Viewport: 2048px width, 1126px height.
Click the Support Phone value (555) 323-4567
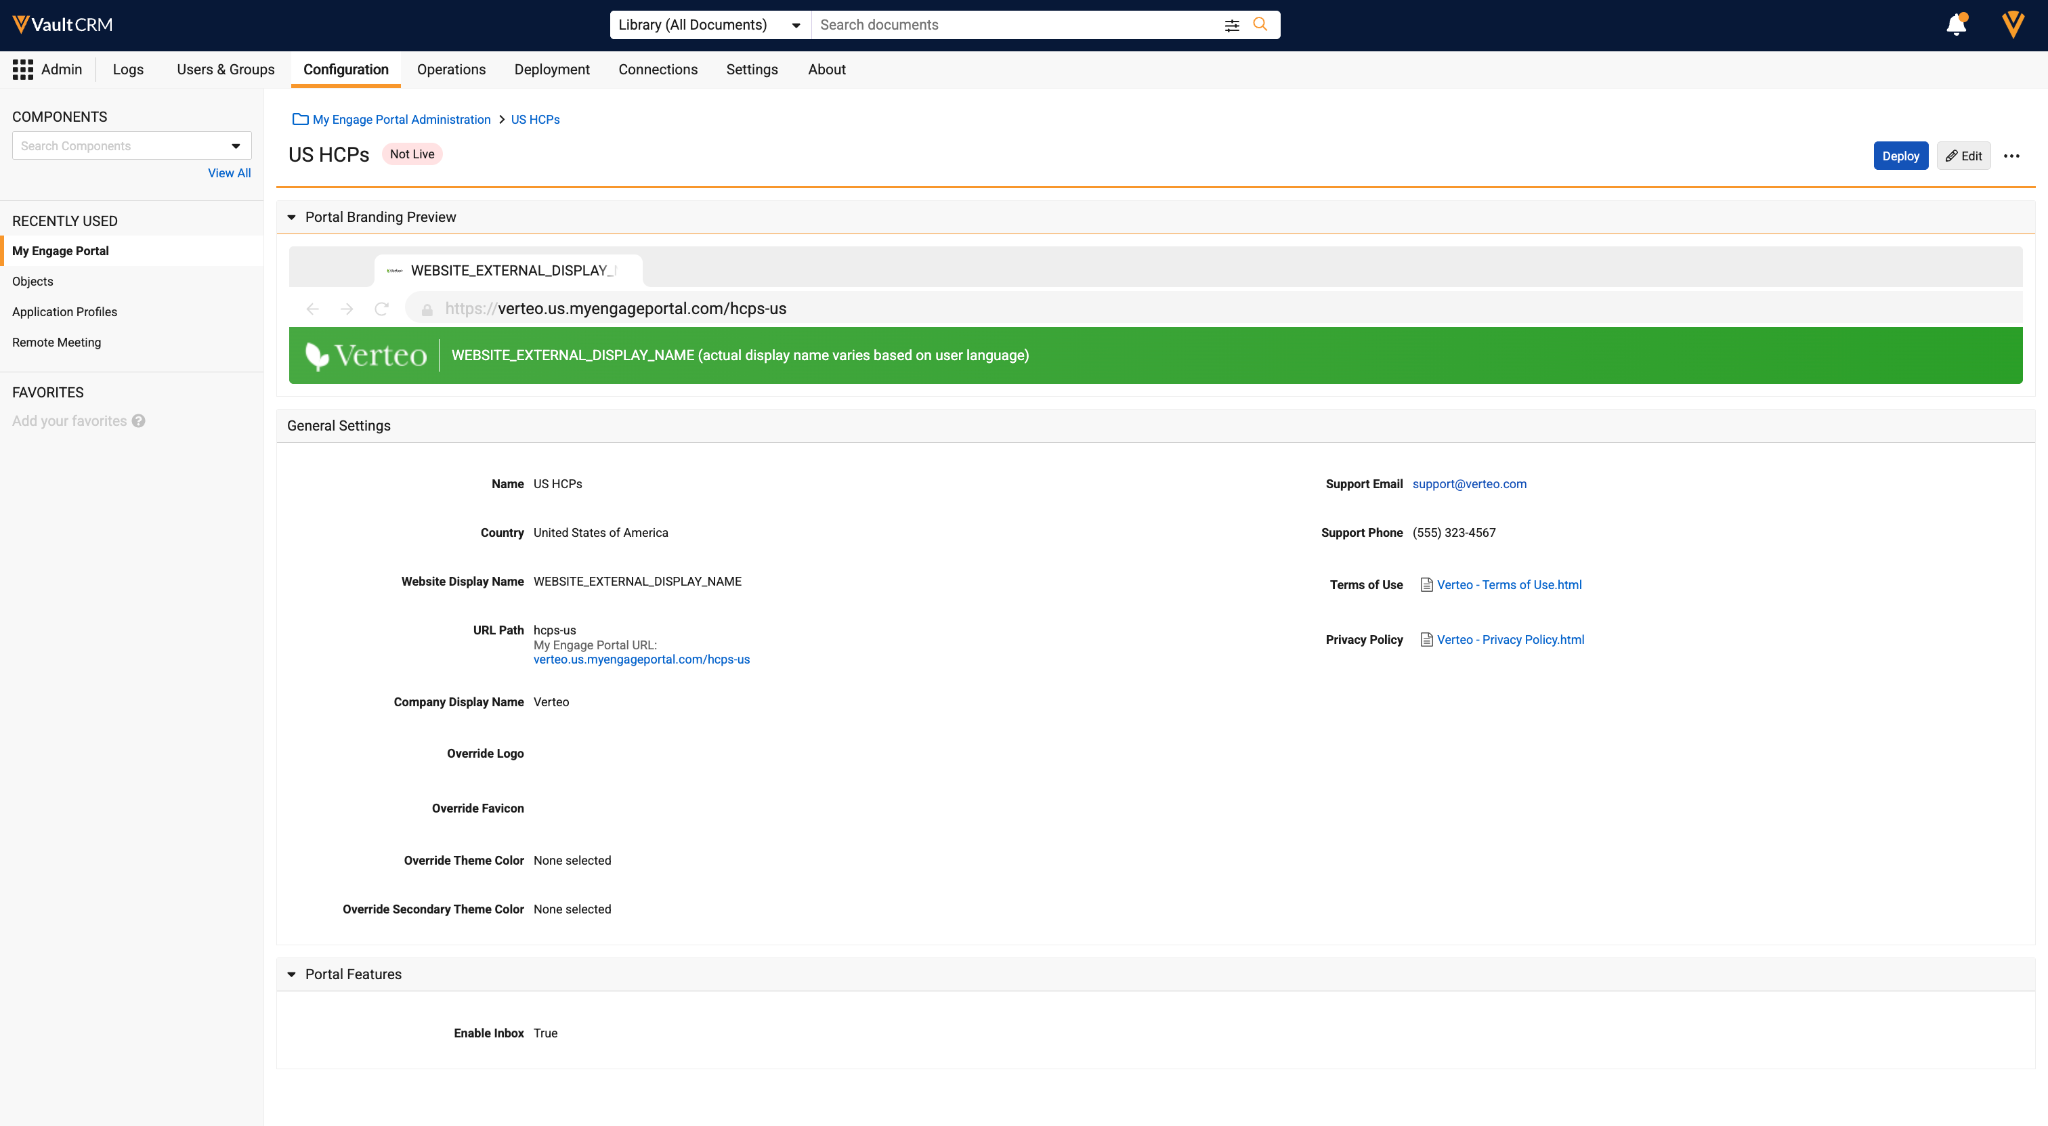tap(1454, 533)
